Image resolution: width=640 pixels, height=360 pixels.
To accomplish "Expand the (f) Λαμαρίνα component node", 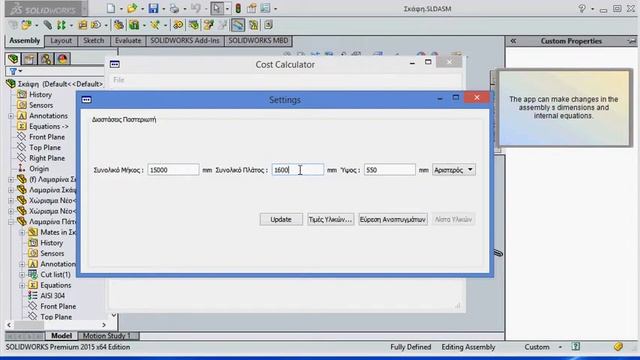I will (11, 180).
